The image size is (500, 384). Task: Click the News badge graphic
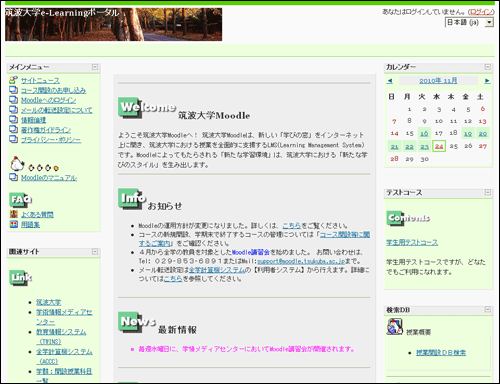[137, 322]
